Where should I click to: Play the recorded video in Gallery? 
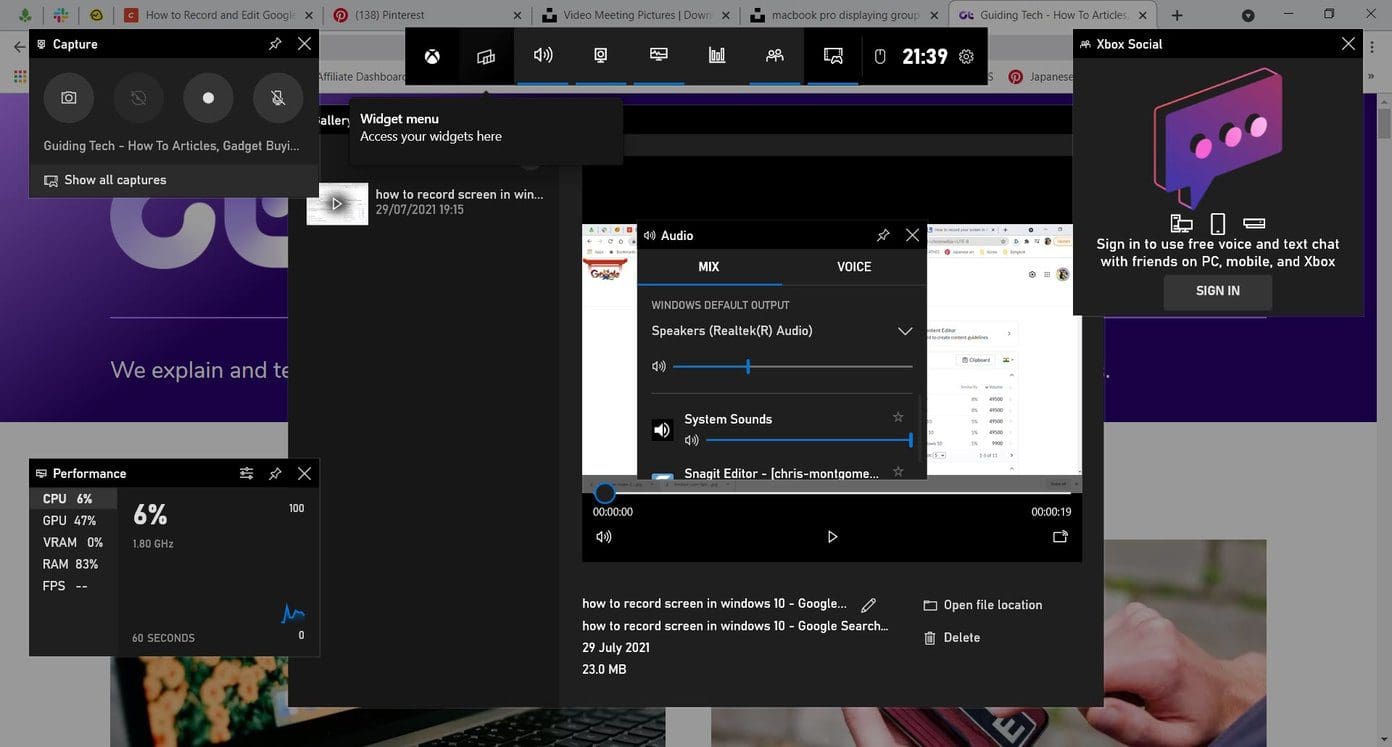click(x=832, y=537)
